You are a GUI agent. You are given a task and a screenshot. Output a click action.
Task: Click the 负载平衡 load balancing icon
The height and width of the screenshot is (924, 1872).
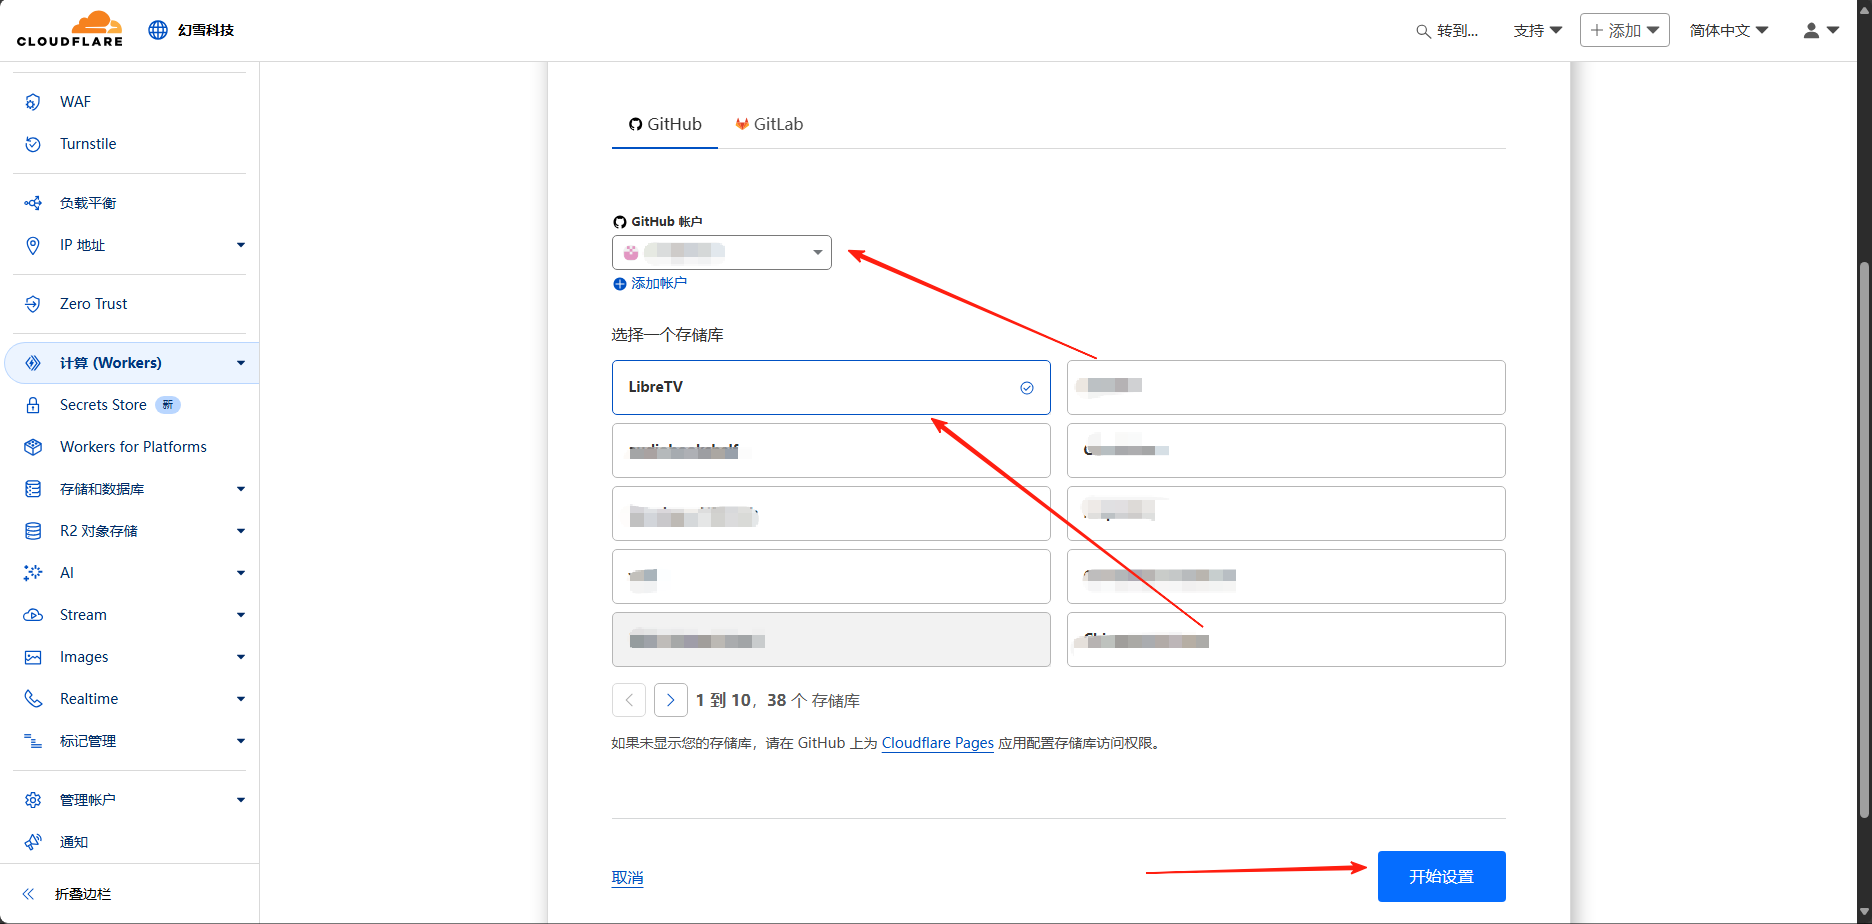pos(33,203)
